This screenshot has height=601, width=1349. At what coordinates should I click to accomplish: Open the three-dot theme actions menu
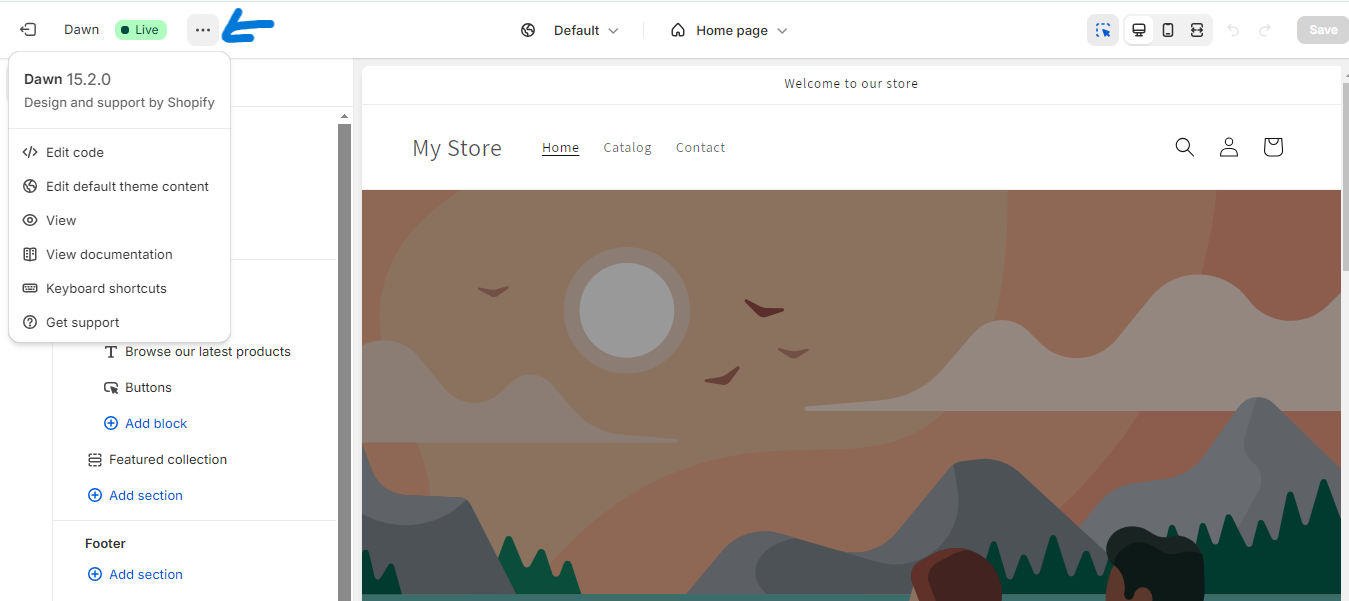point(203,30)
